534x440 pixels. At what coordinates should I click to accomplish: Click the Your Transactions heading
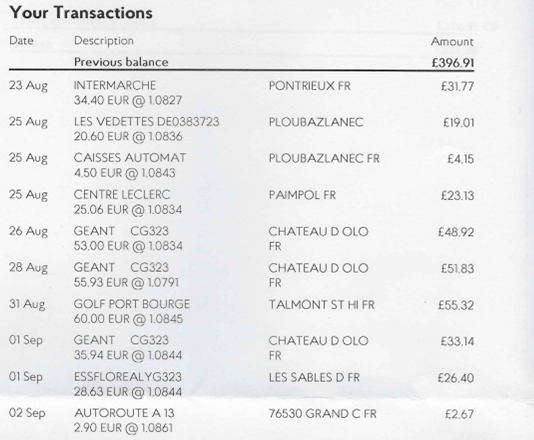pyautogui.click(x=81, y=13)
